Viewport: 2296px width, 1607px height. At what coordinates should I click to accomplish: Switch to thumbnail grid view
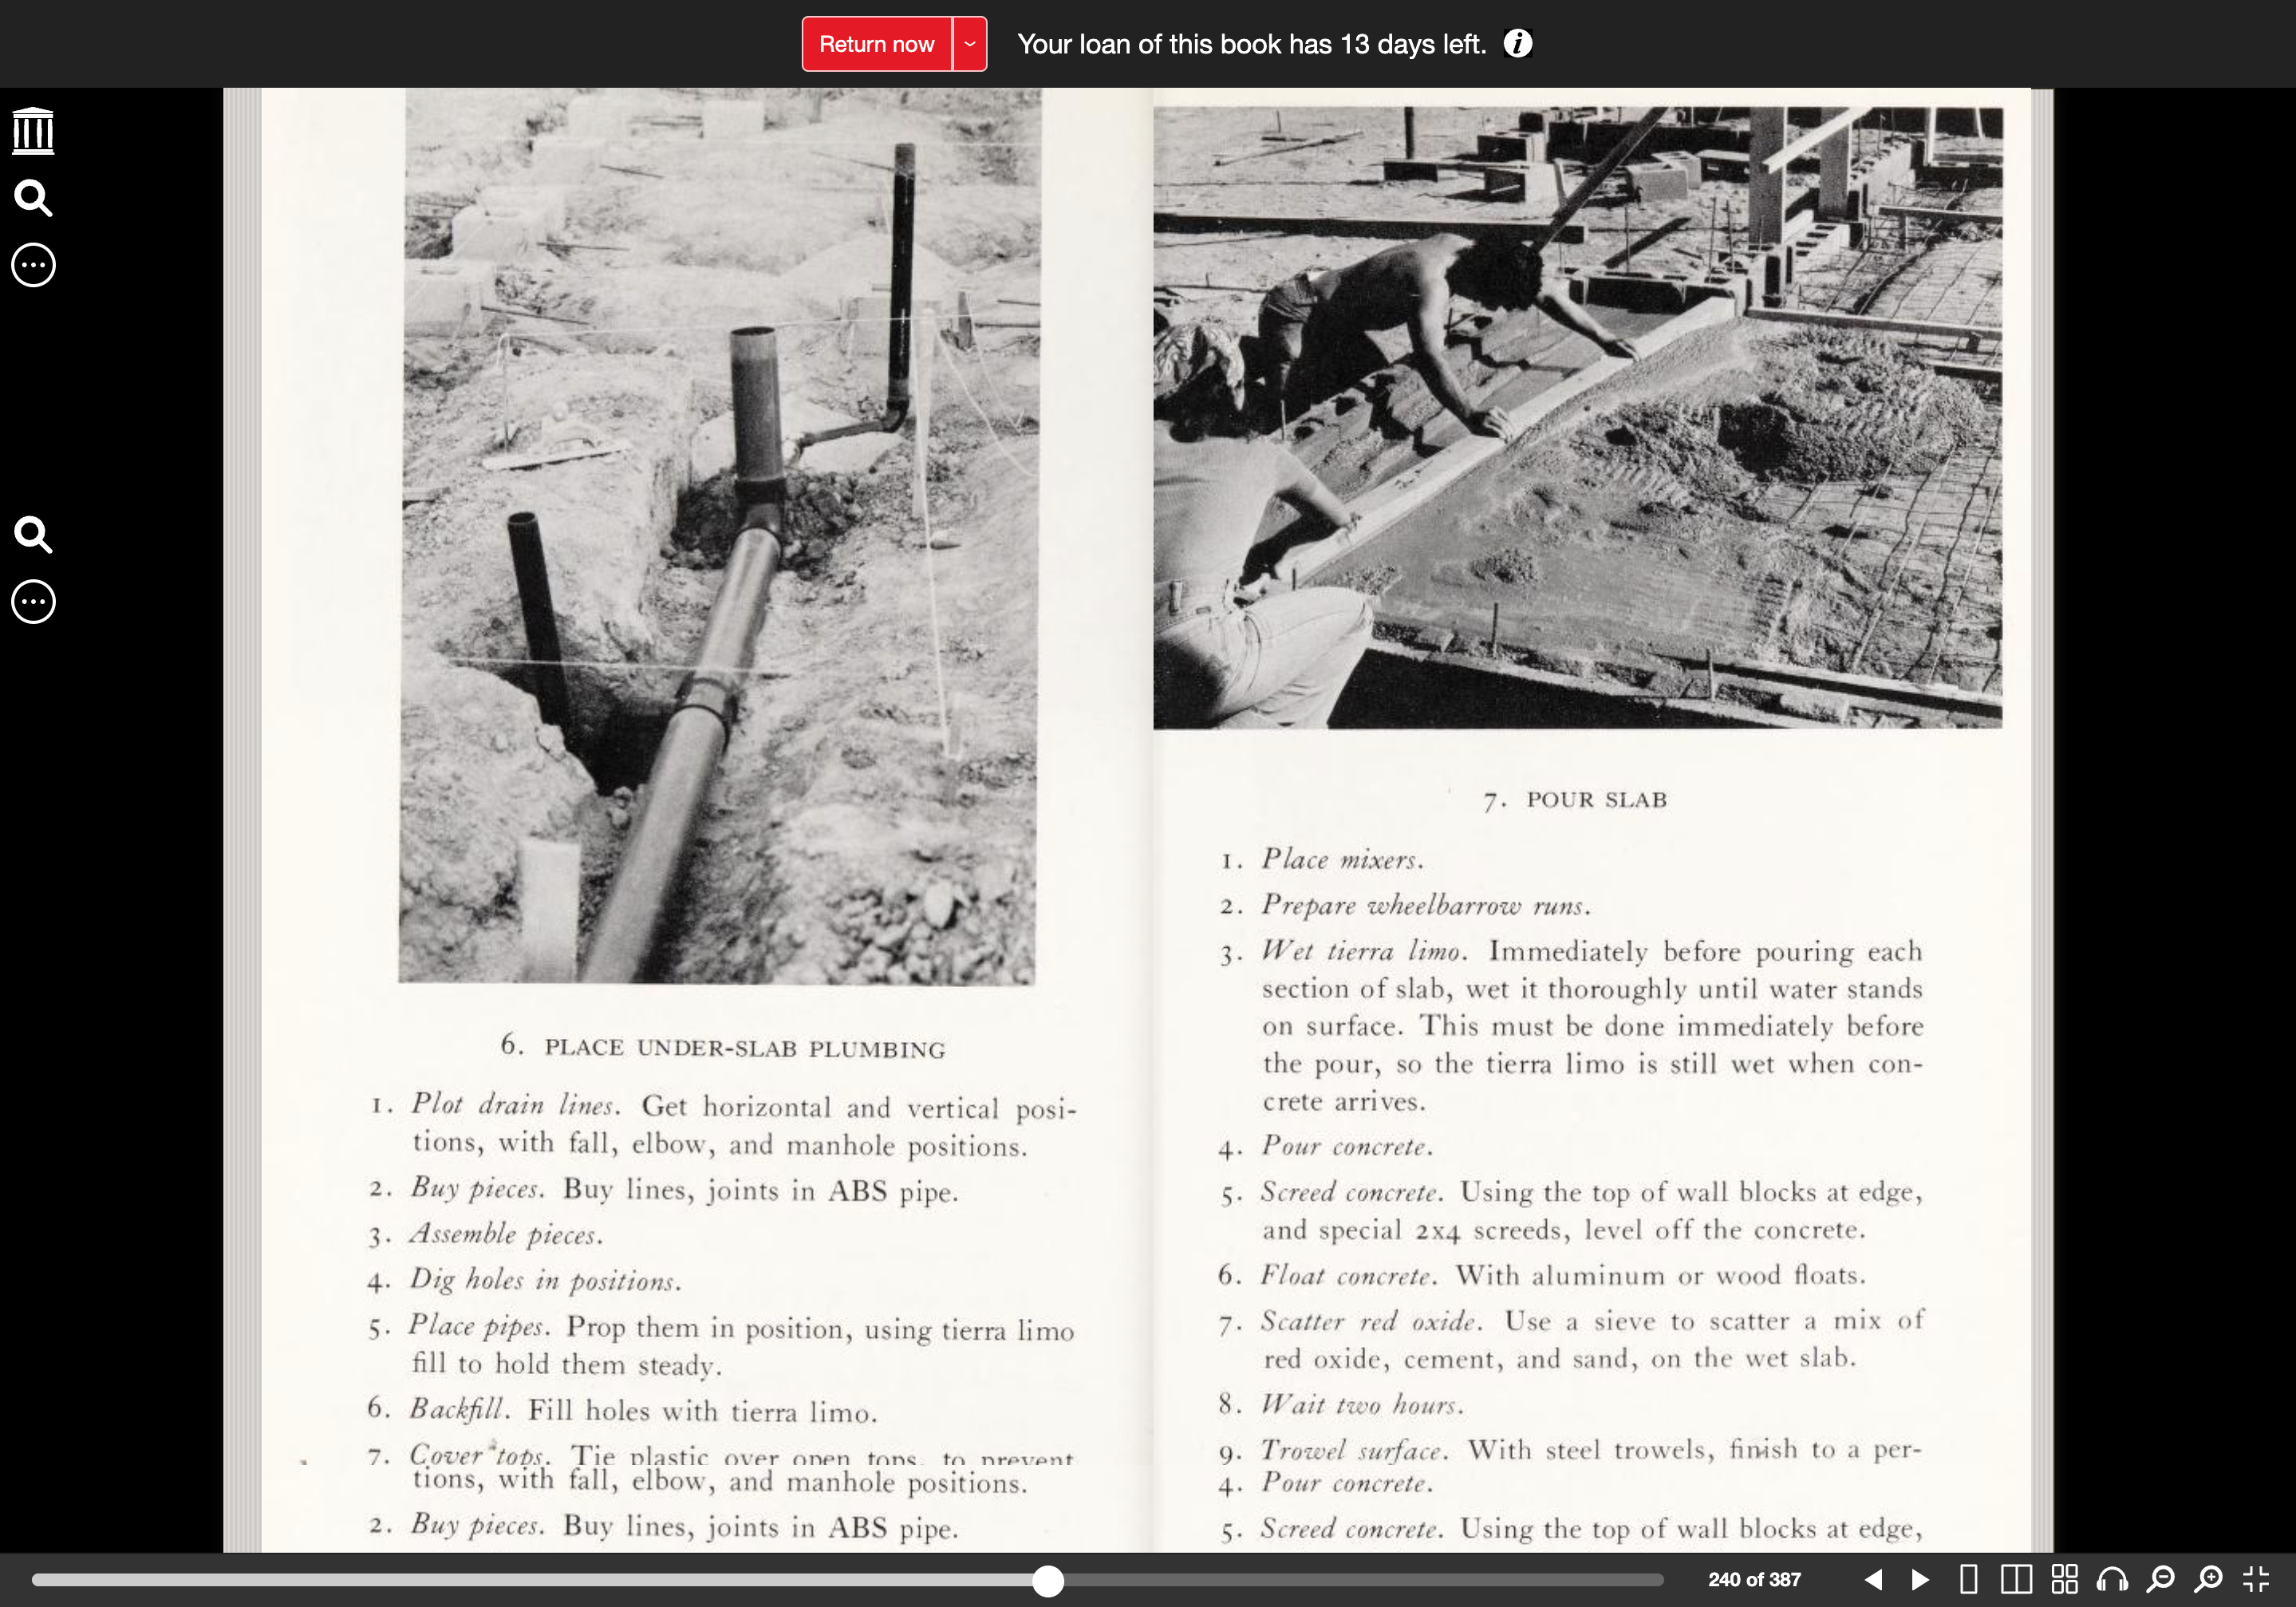(x=2064, y=1580)
